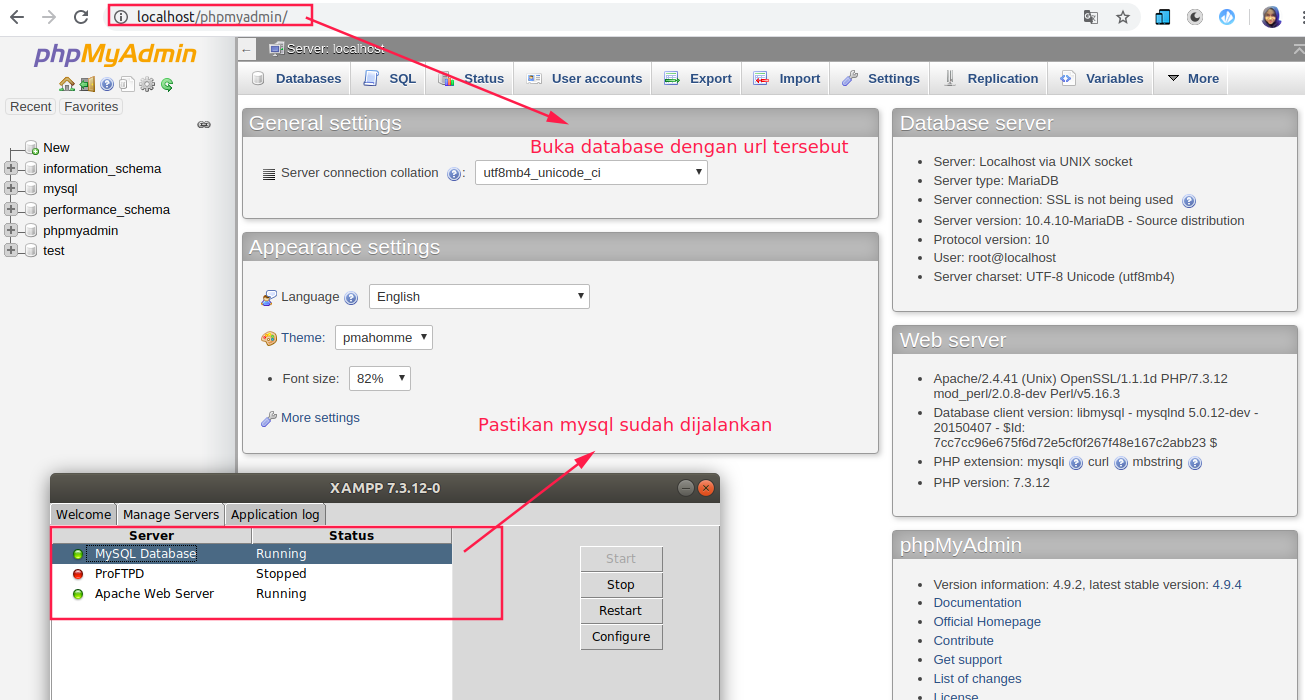Open the Font size dropdown showing 82%
This screenshot has width=1305, height=700.
tap(380, 378)
